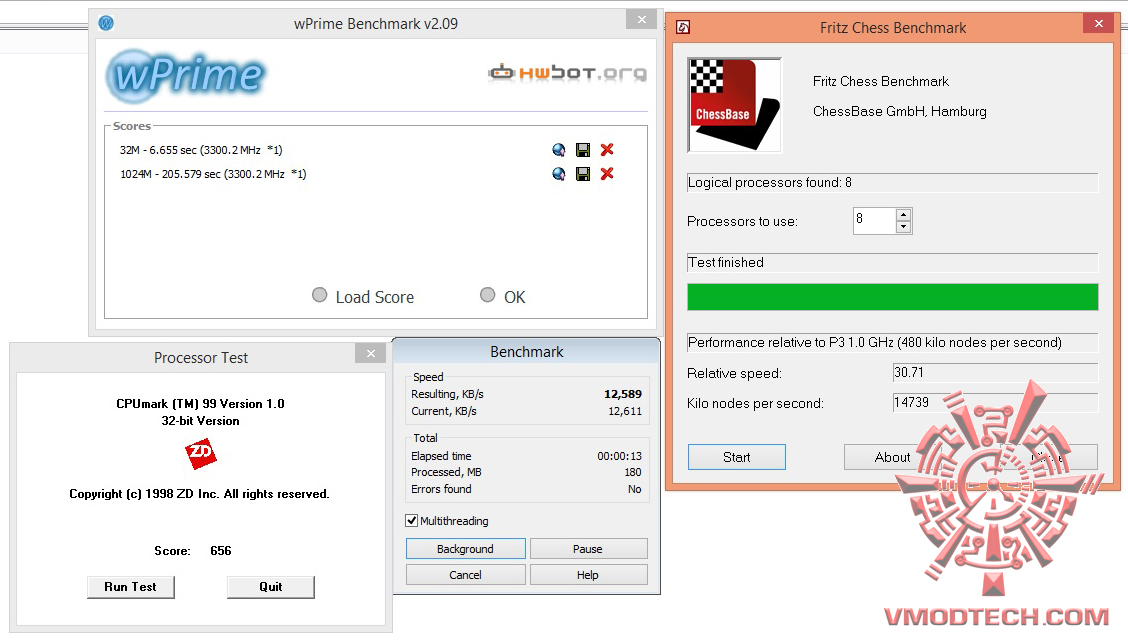Click Start in Fritz Chess Benchmark
Viewport: 1128px width, 642px height.
737,457
